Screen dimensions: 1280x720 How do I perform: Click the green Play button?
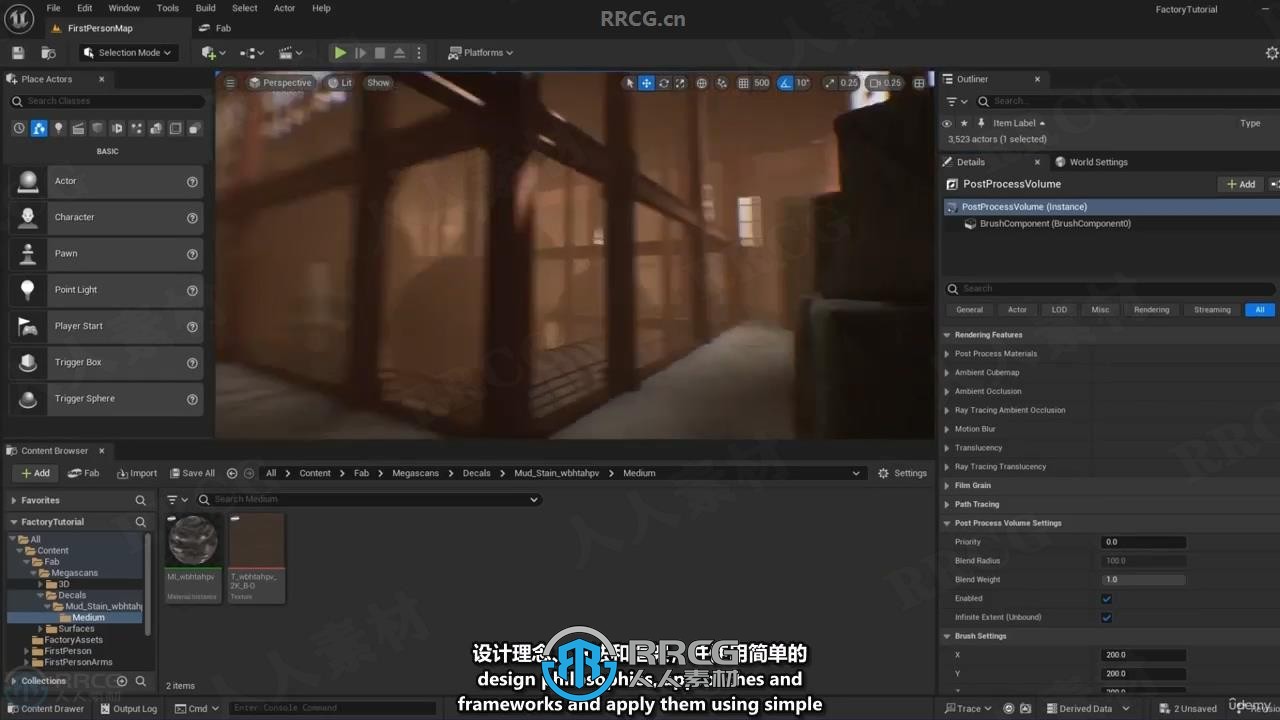click(x=340, y=53)
